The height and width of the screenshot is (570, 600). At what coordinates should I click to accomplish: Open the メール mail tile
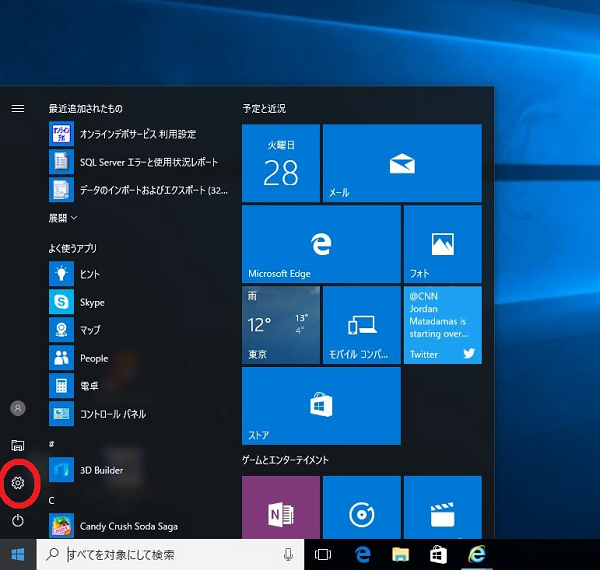coord(402,163)
